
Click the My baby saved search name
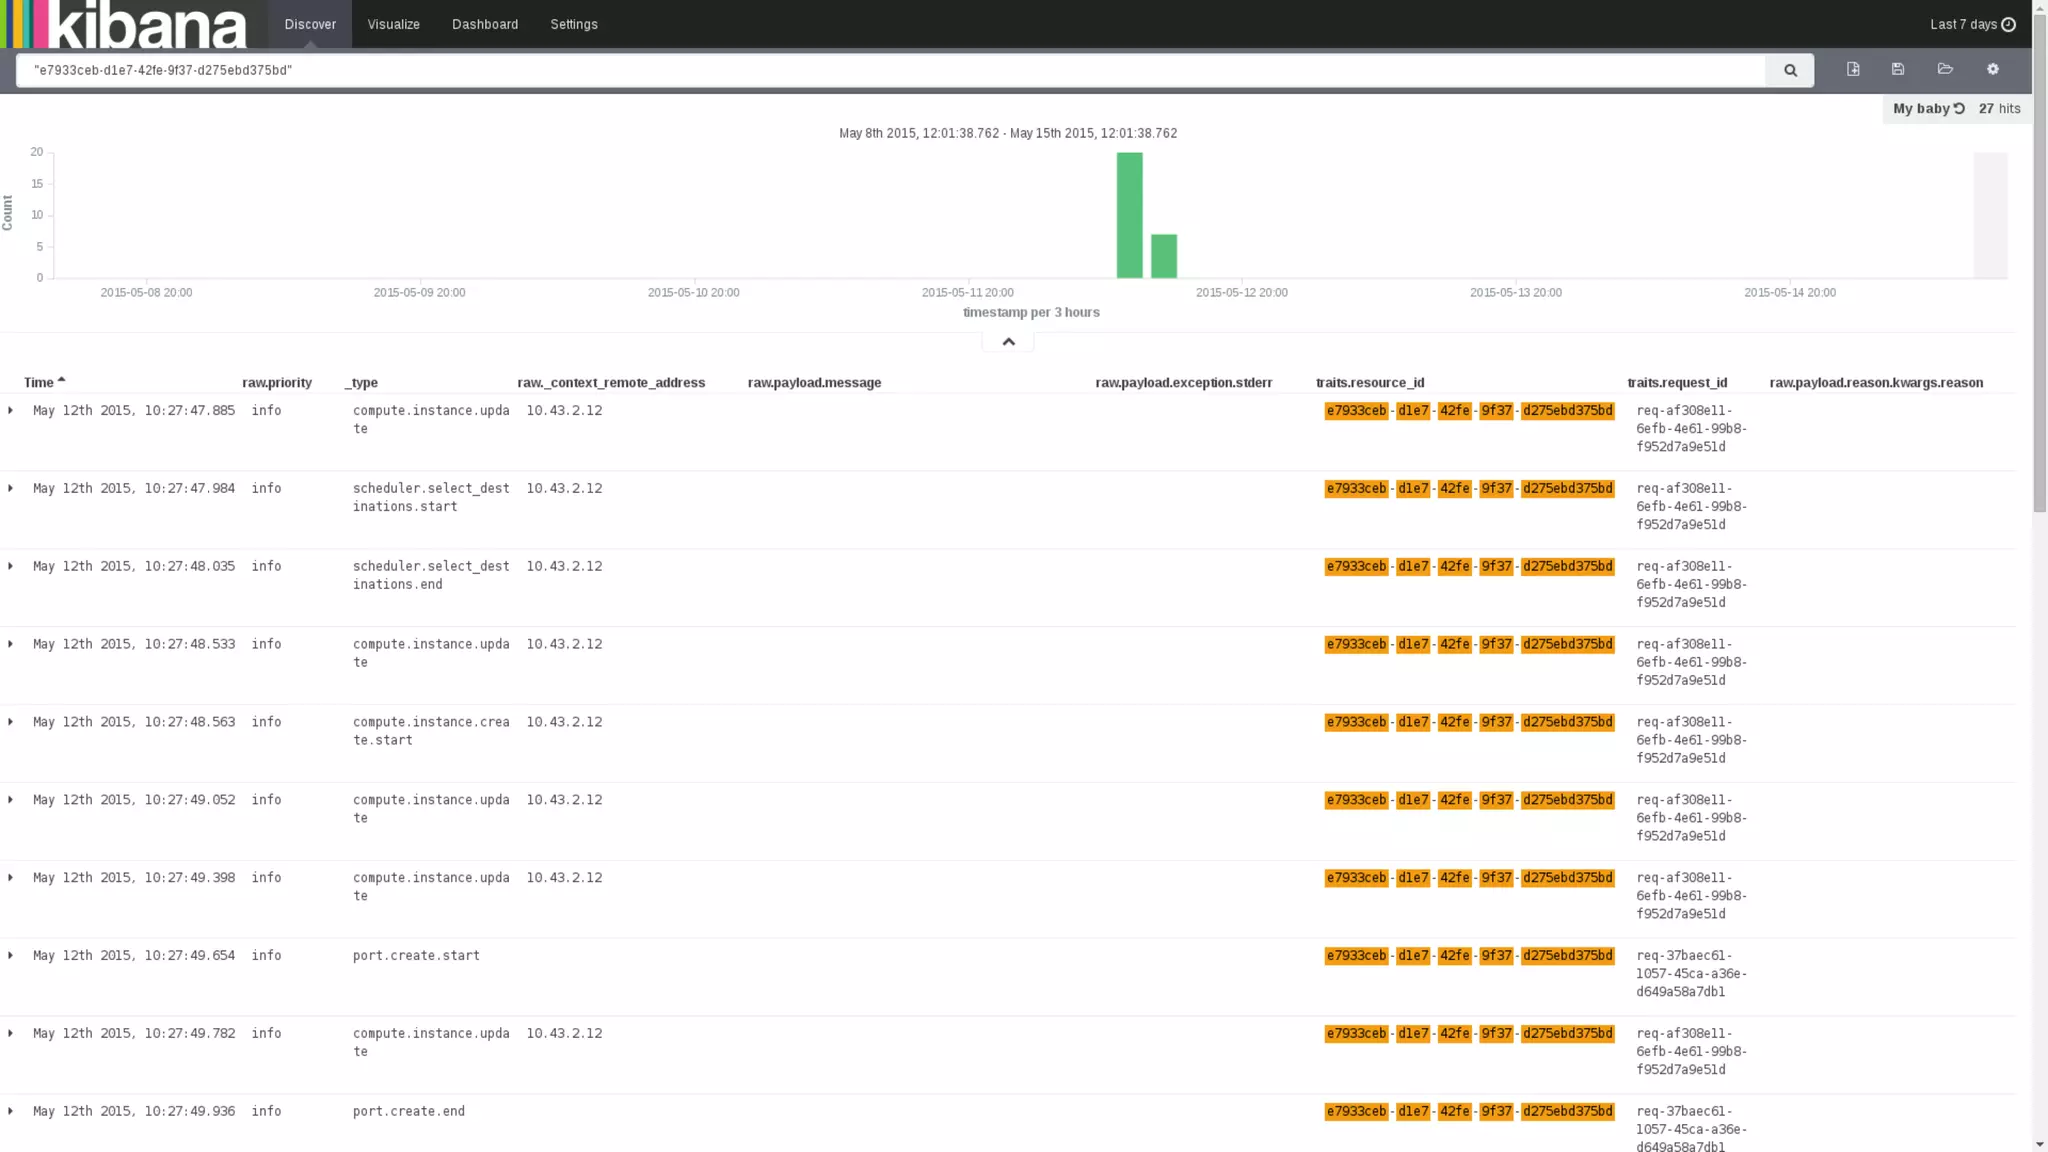(1921, 108)
